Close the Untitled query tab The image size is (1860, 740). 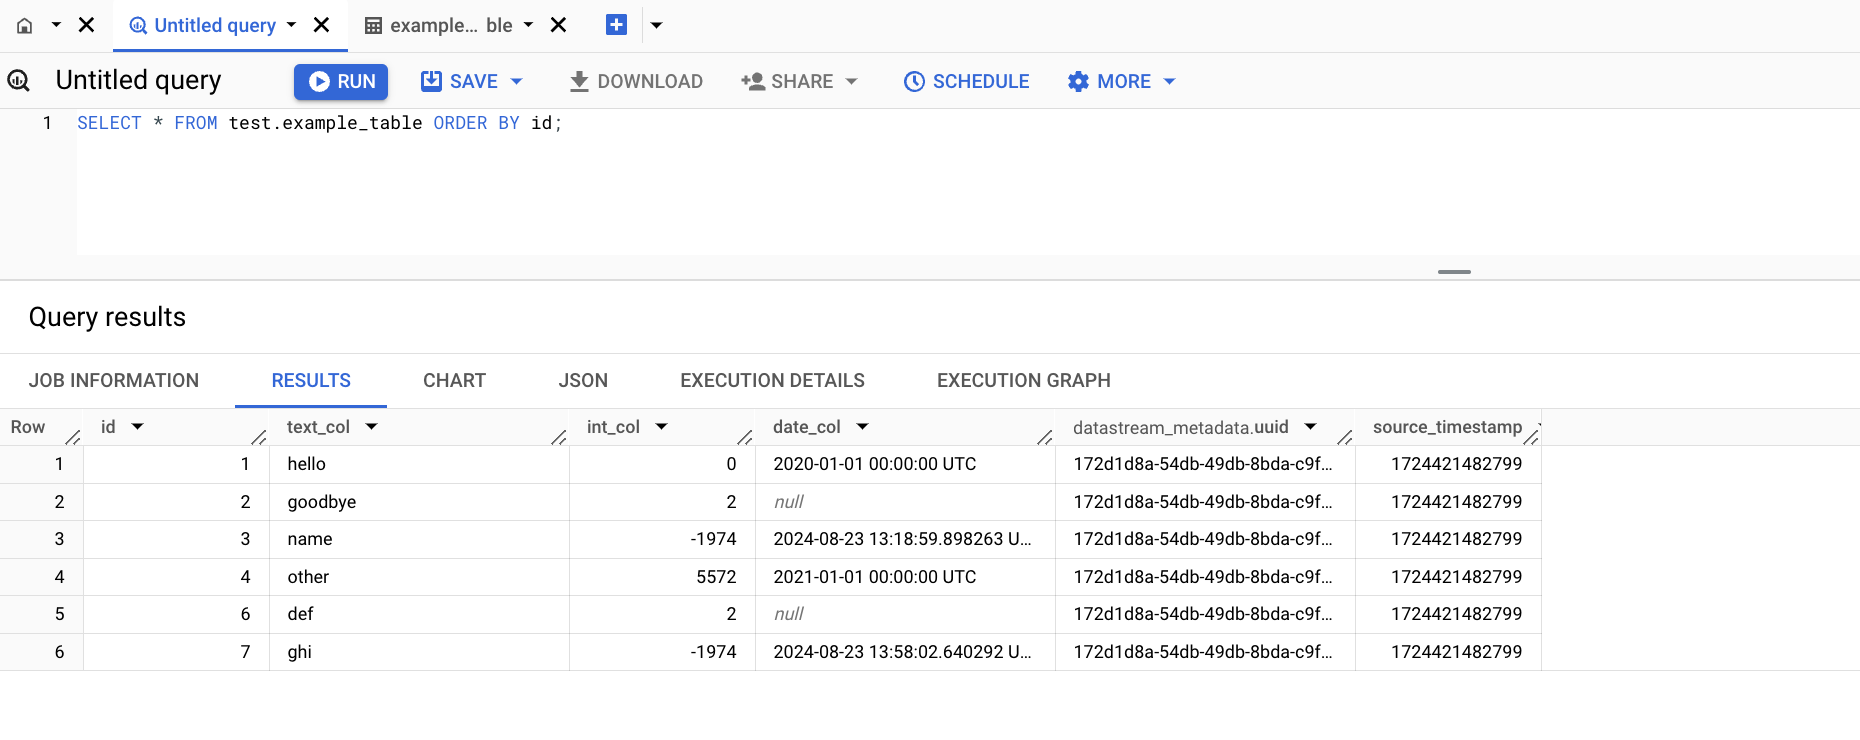(x=322, y=25)
